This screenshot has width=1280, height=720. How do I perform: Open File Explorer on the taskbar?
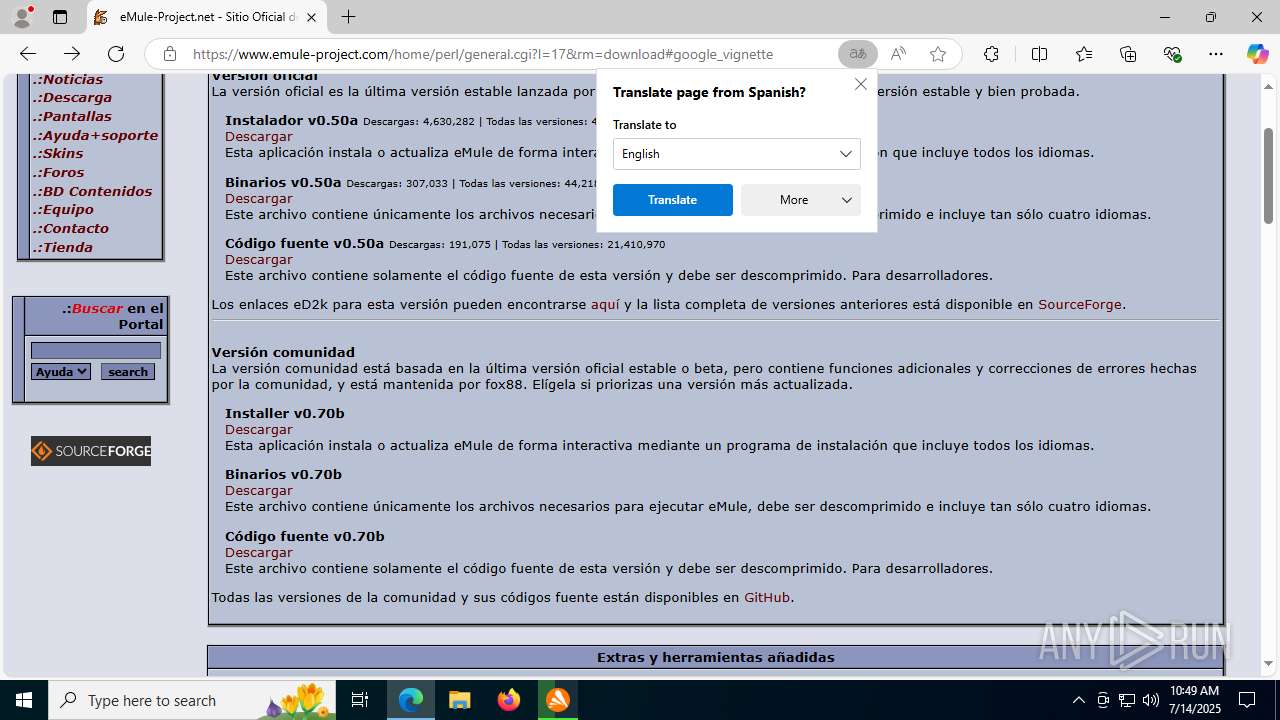click(x=459, y=700)
